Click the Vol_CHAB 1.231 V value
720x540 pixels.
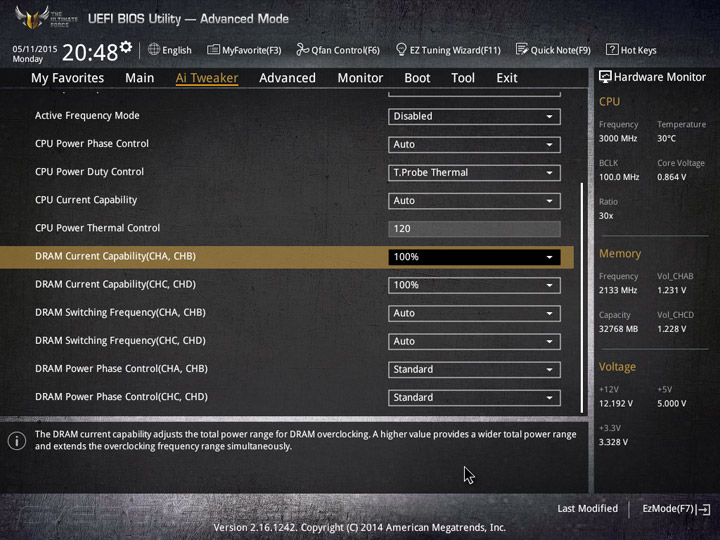671,291
